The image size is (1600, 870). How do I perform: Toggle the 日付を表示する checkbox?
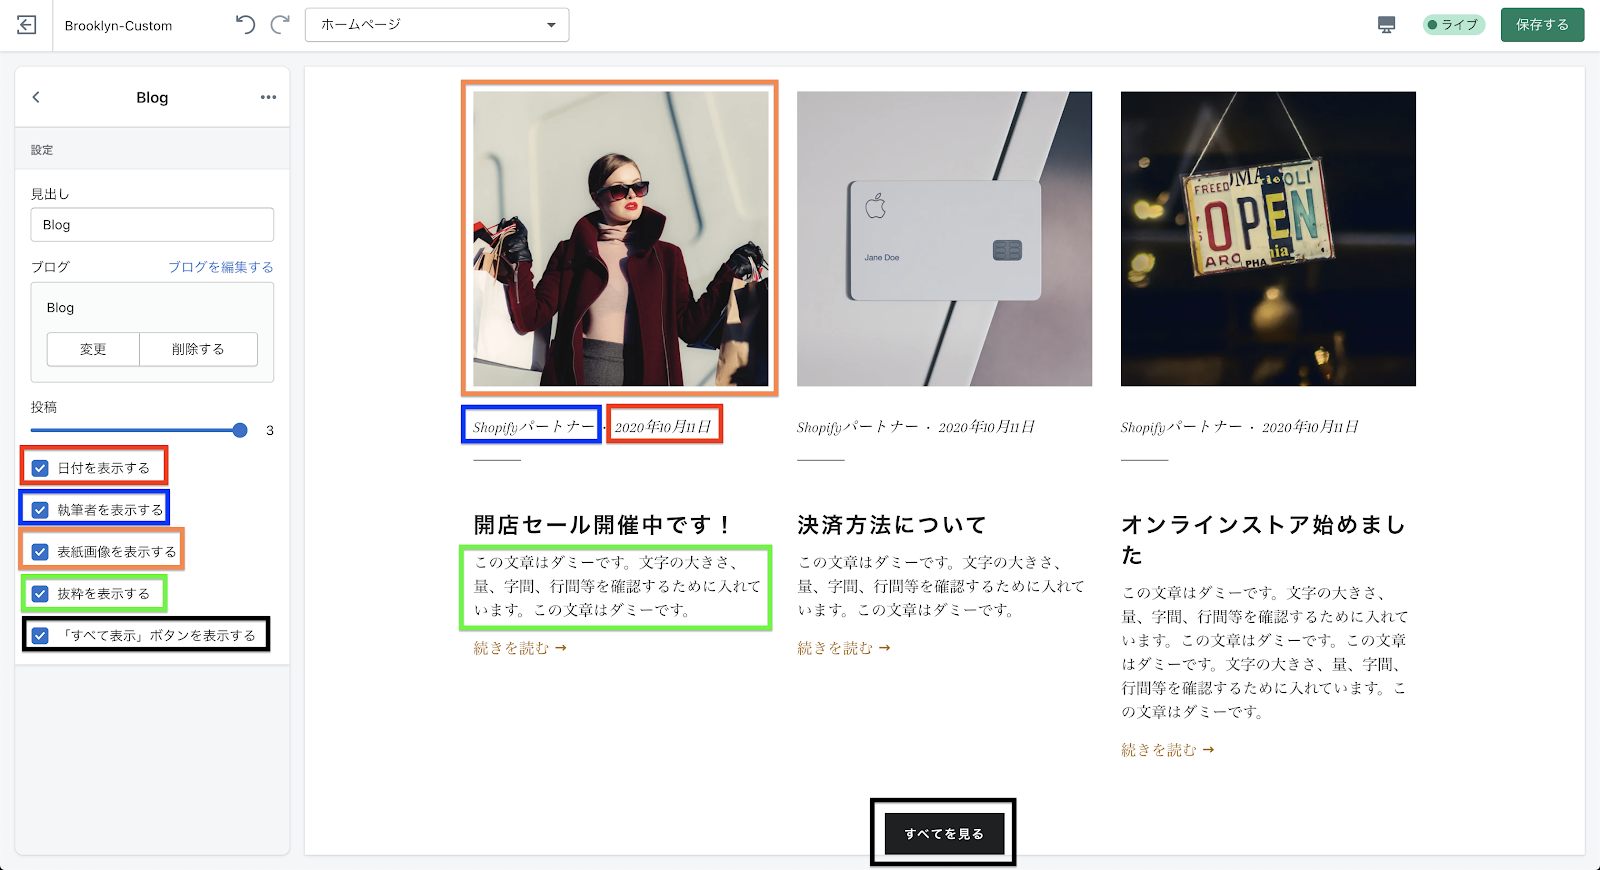point(40,468)
